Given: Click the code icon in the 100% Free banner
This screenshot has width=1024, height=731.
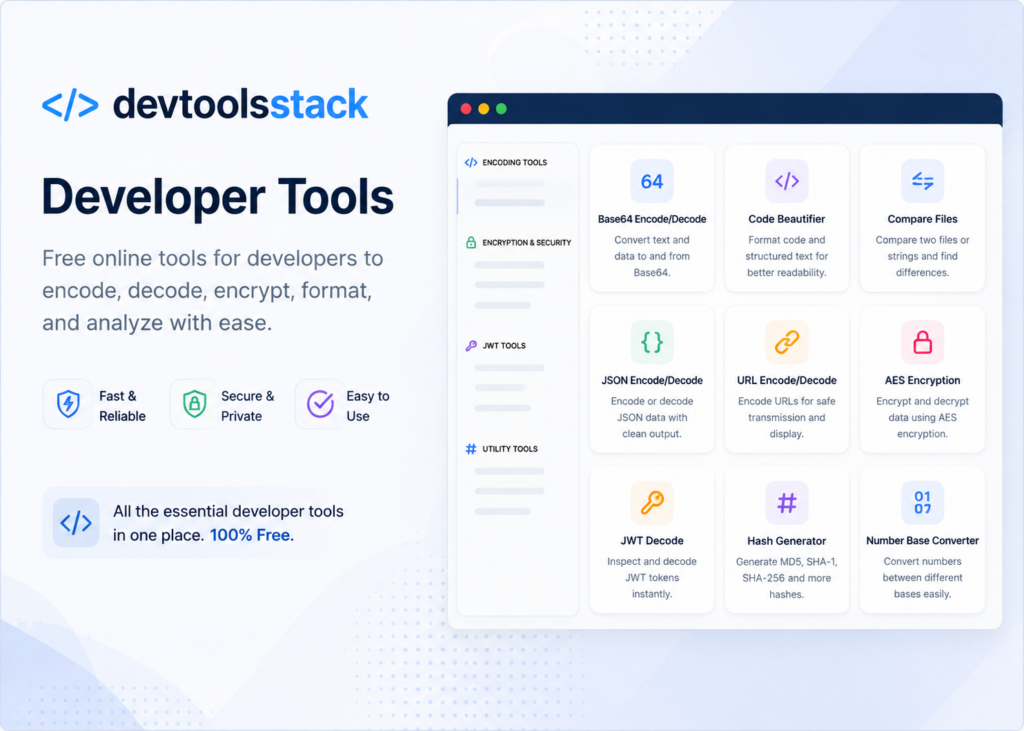Looking at the screenshot, I should point(76,523).
